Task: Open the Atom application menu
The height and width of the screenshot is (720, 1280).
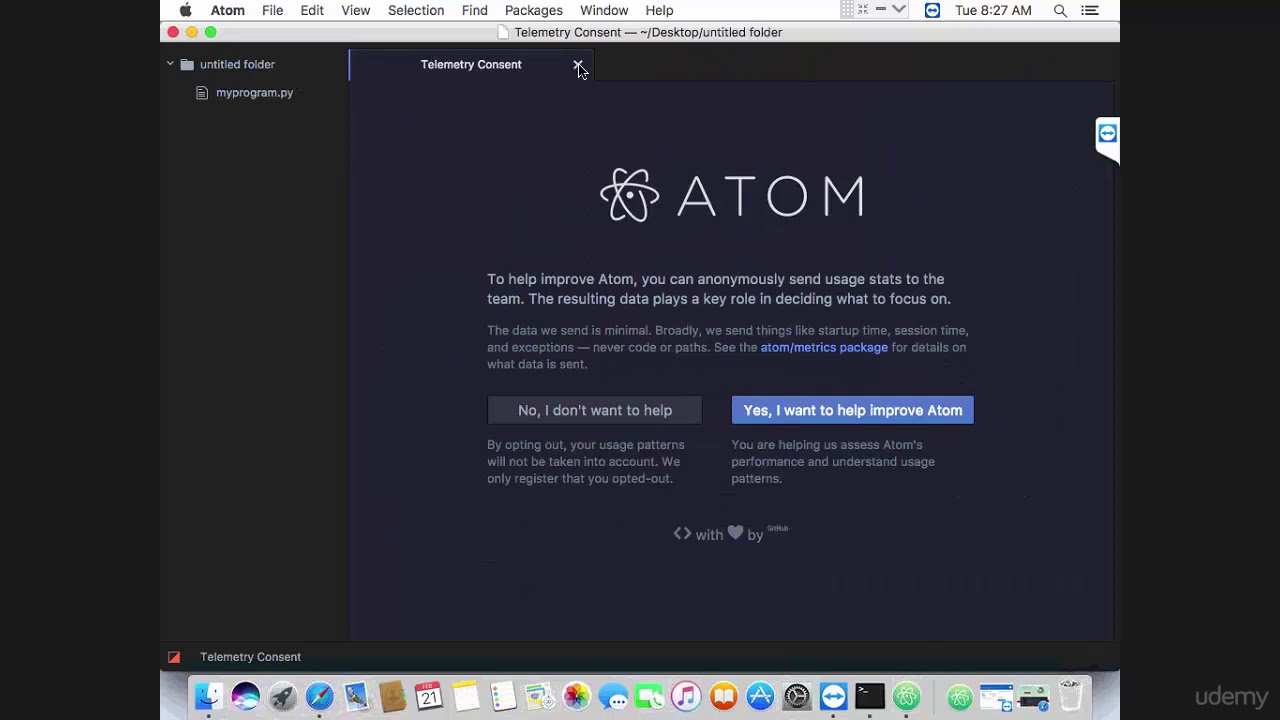Action: pos(227,10)
